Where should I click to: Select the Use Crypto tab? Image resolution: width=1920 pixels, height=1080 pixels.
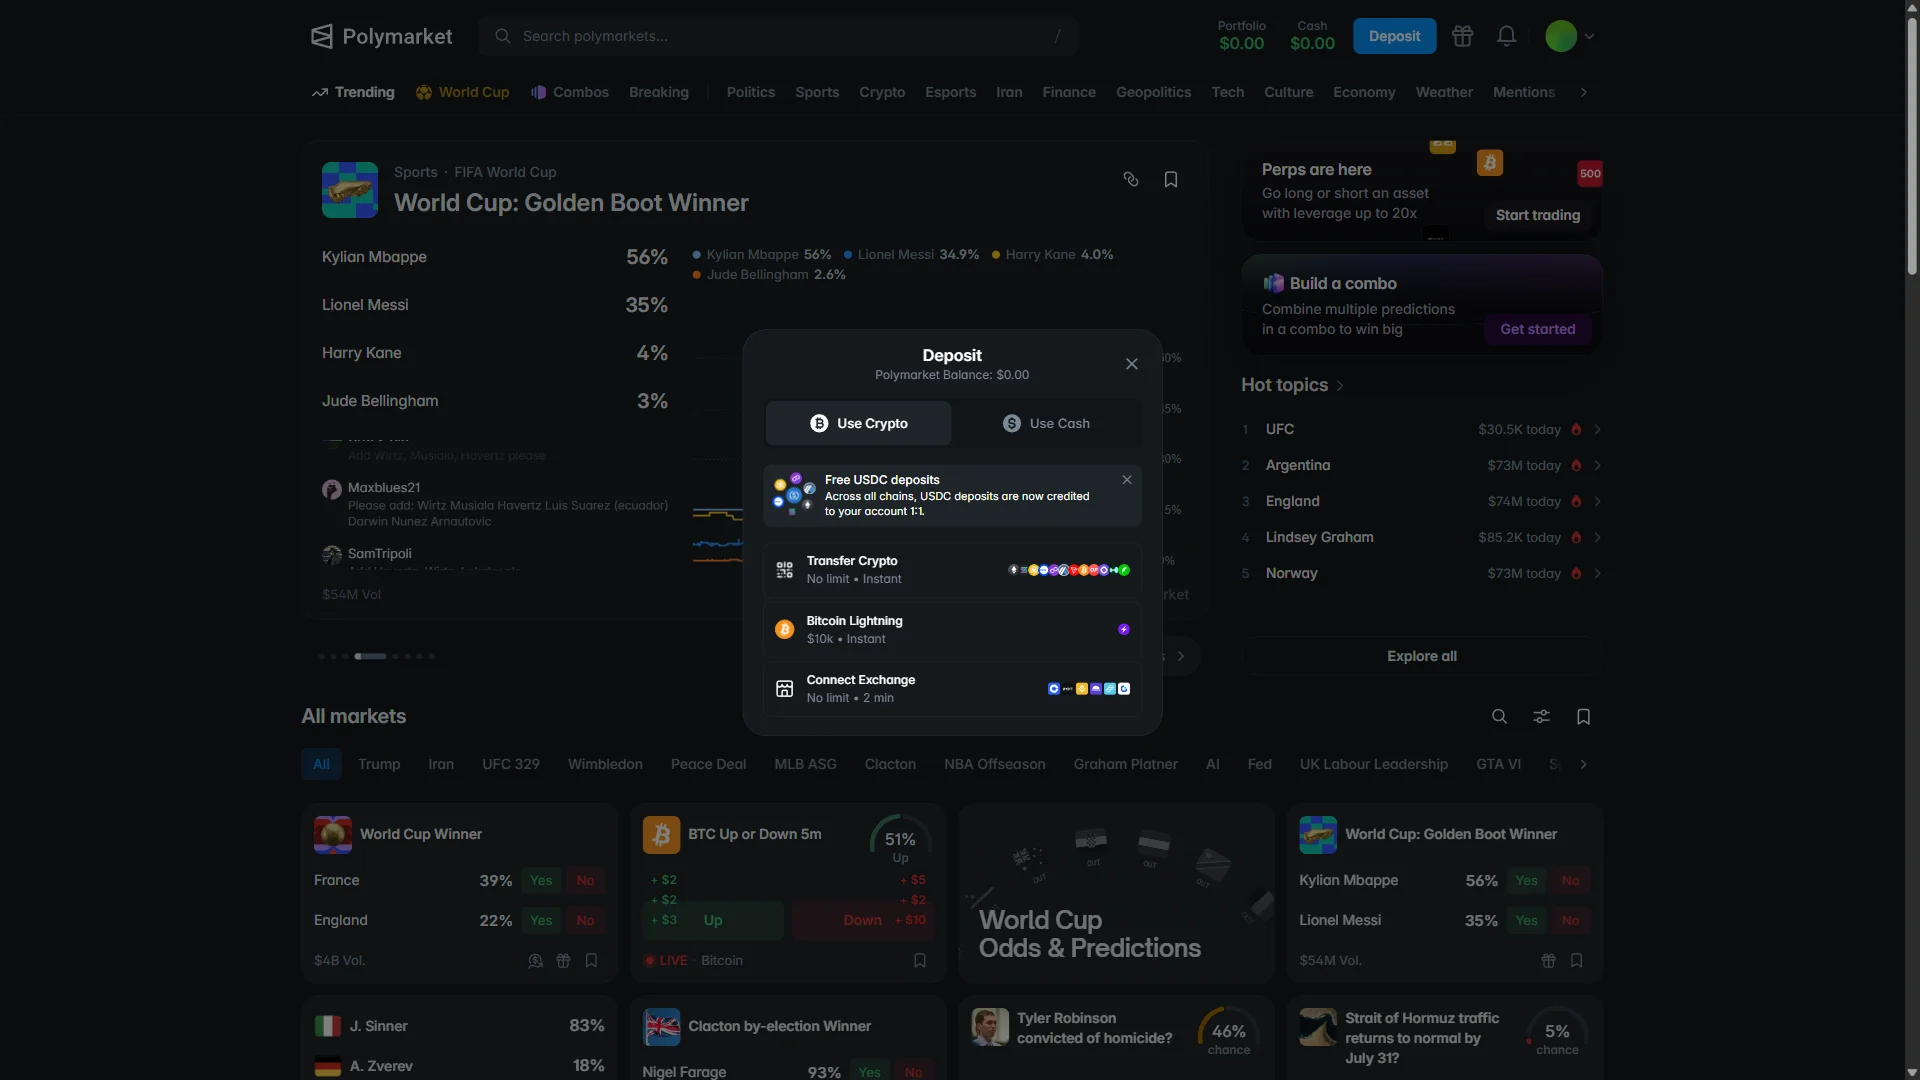coord(858,424)
